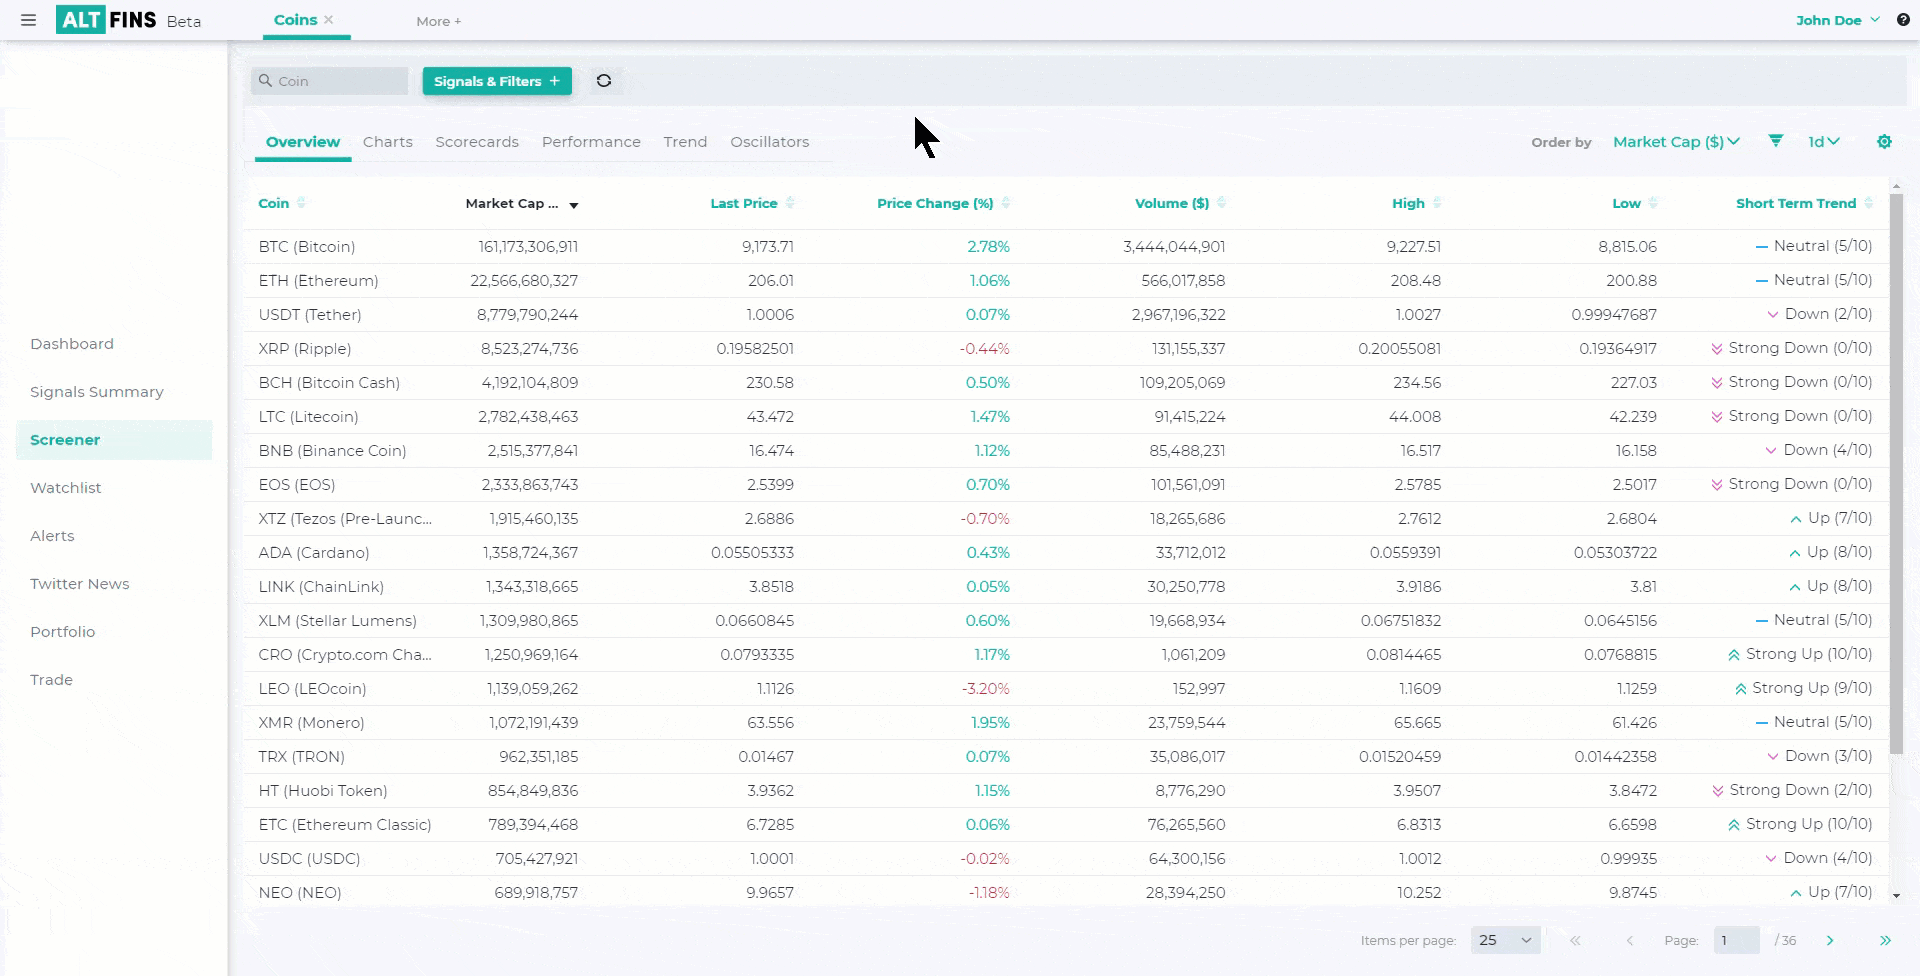Select the Overview tab

pyautogui.click(x=303, y=142)
